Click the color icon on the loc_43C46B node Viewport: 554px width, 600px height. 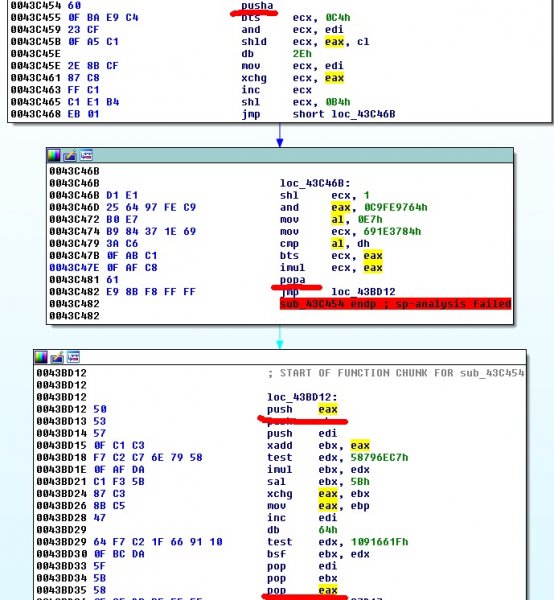pos(54,155)
